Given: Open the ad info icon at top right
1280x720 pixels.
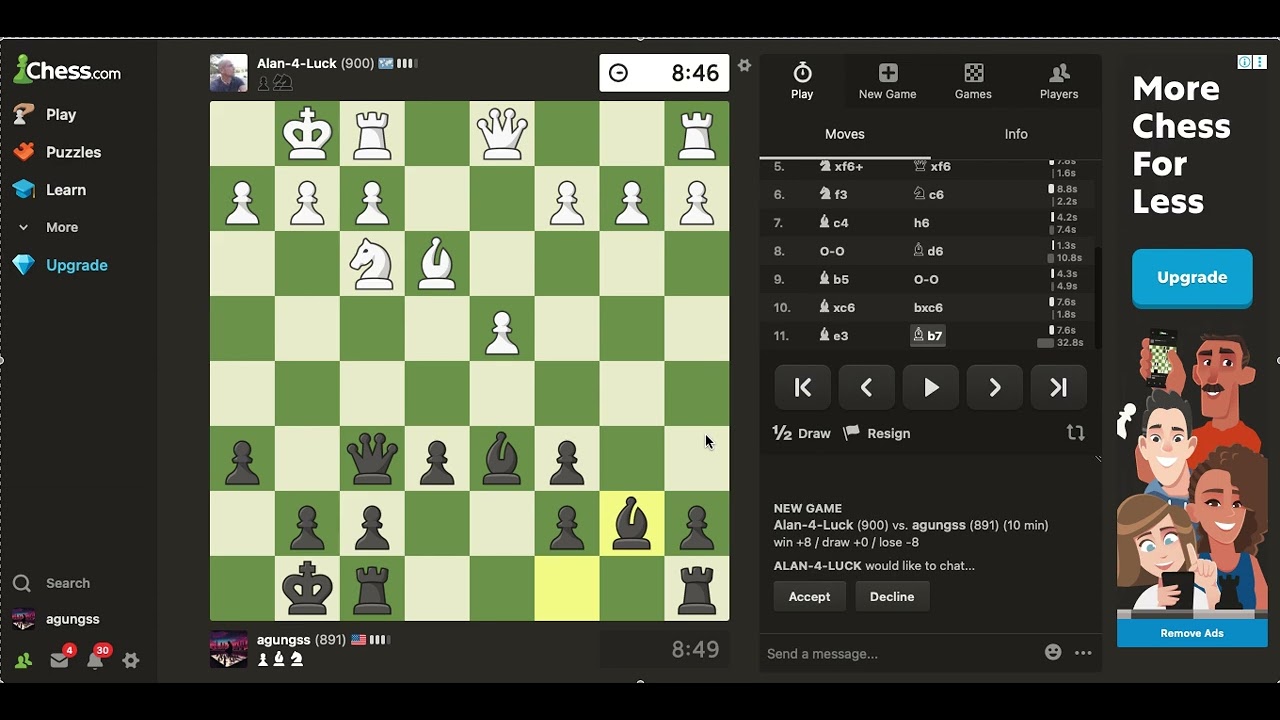Looking at the screenshot, I should (1245, 62).
